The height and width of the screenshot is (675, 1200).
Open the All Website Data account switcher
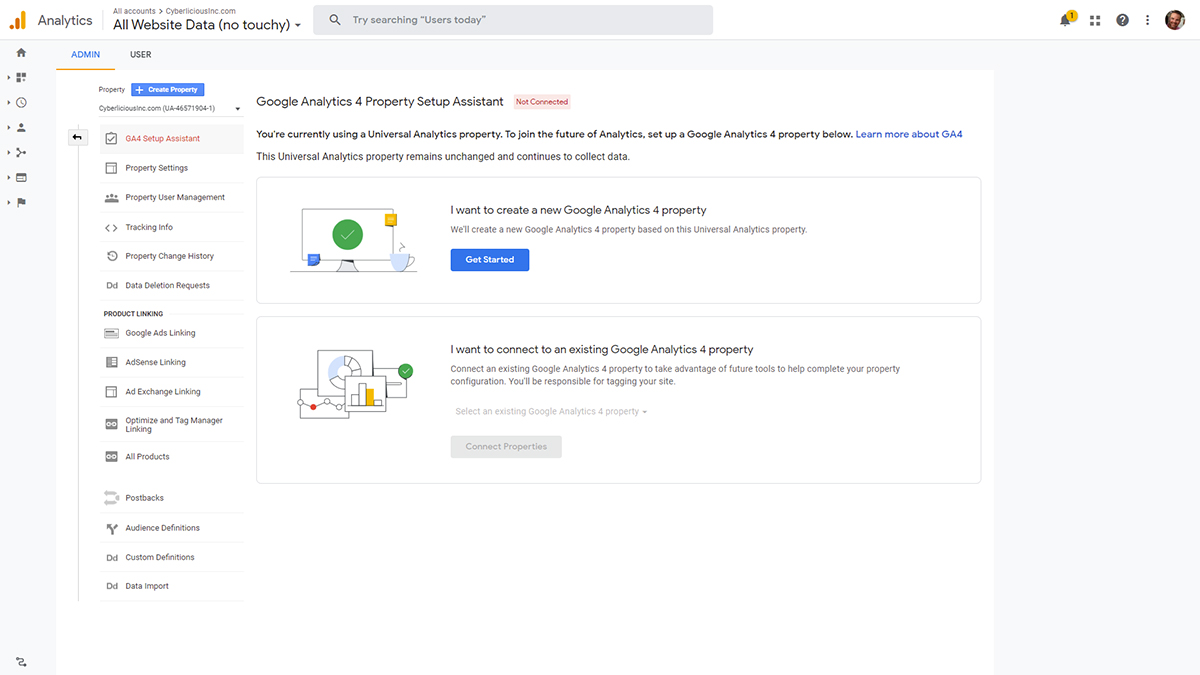point(205,24)
